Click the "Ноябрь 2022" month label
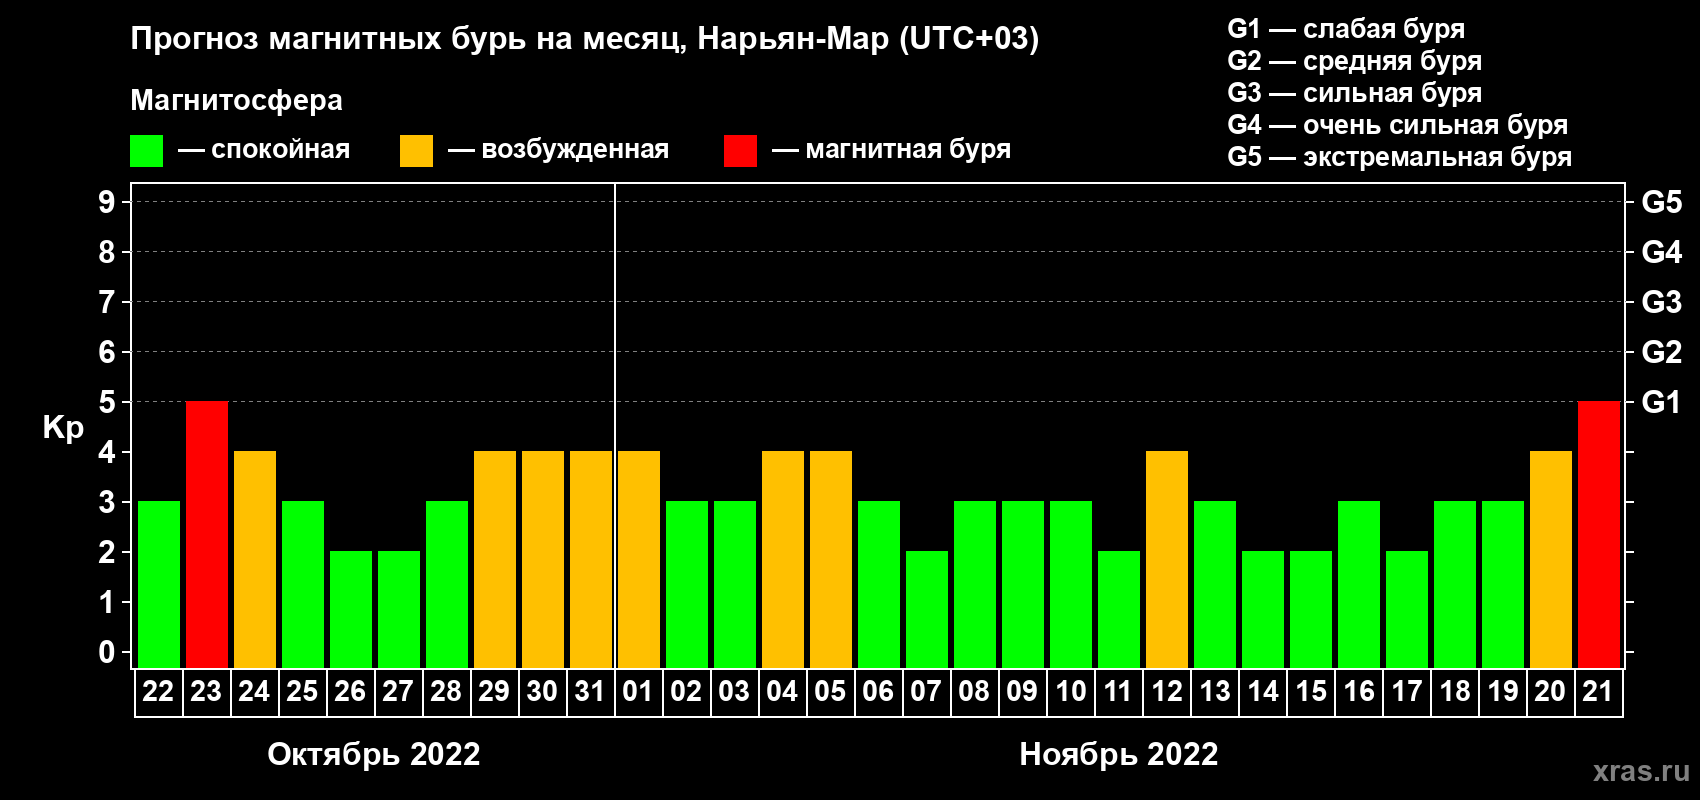 (1119, 754)
